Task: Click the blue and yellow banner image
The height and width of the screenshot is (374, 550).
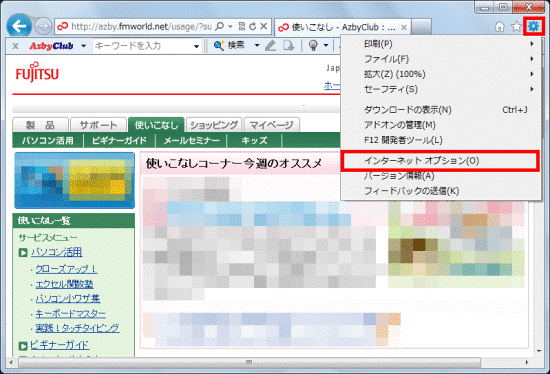Action: (x=74, y=180)
